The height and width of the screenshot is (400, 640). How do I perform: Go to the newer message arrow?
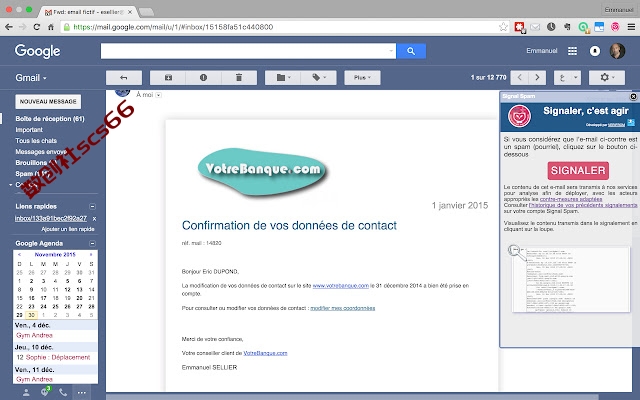click(x=520, y=78)
